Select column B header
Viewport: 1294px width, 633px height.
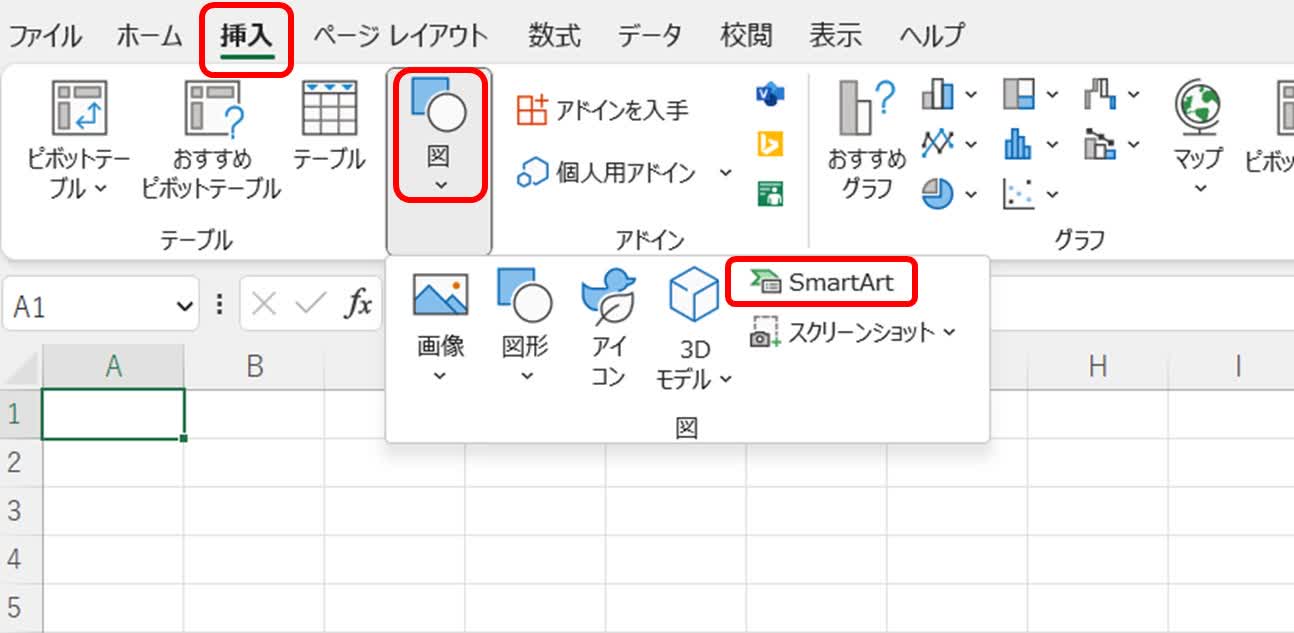click(254, 367)
